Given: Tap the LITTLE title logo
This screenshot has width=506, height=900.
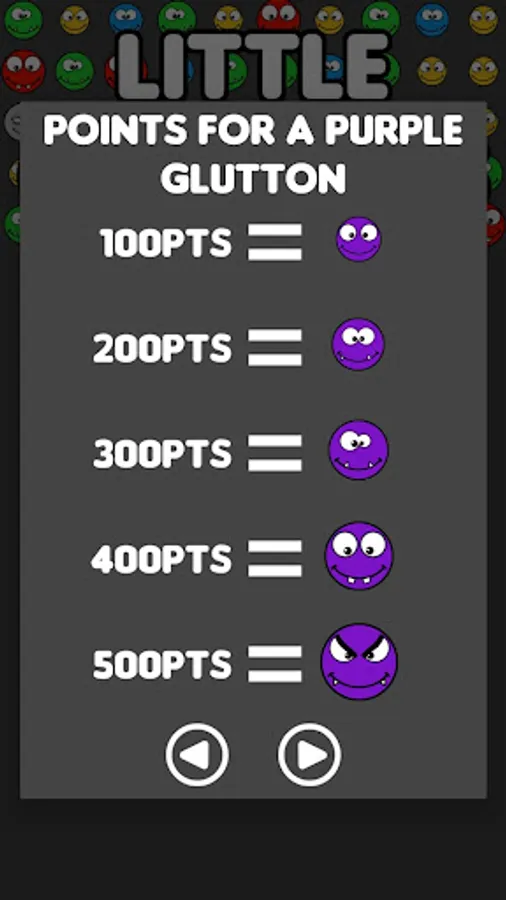Looking at the screenshot, I should pyautogui.click(x=254, y=66).
